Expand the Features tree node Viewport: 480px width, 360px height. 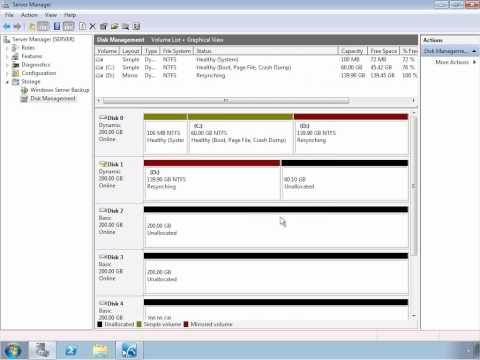[x=7, y=56]
